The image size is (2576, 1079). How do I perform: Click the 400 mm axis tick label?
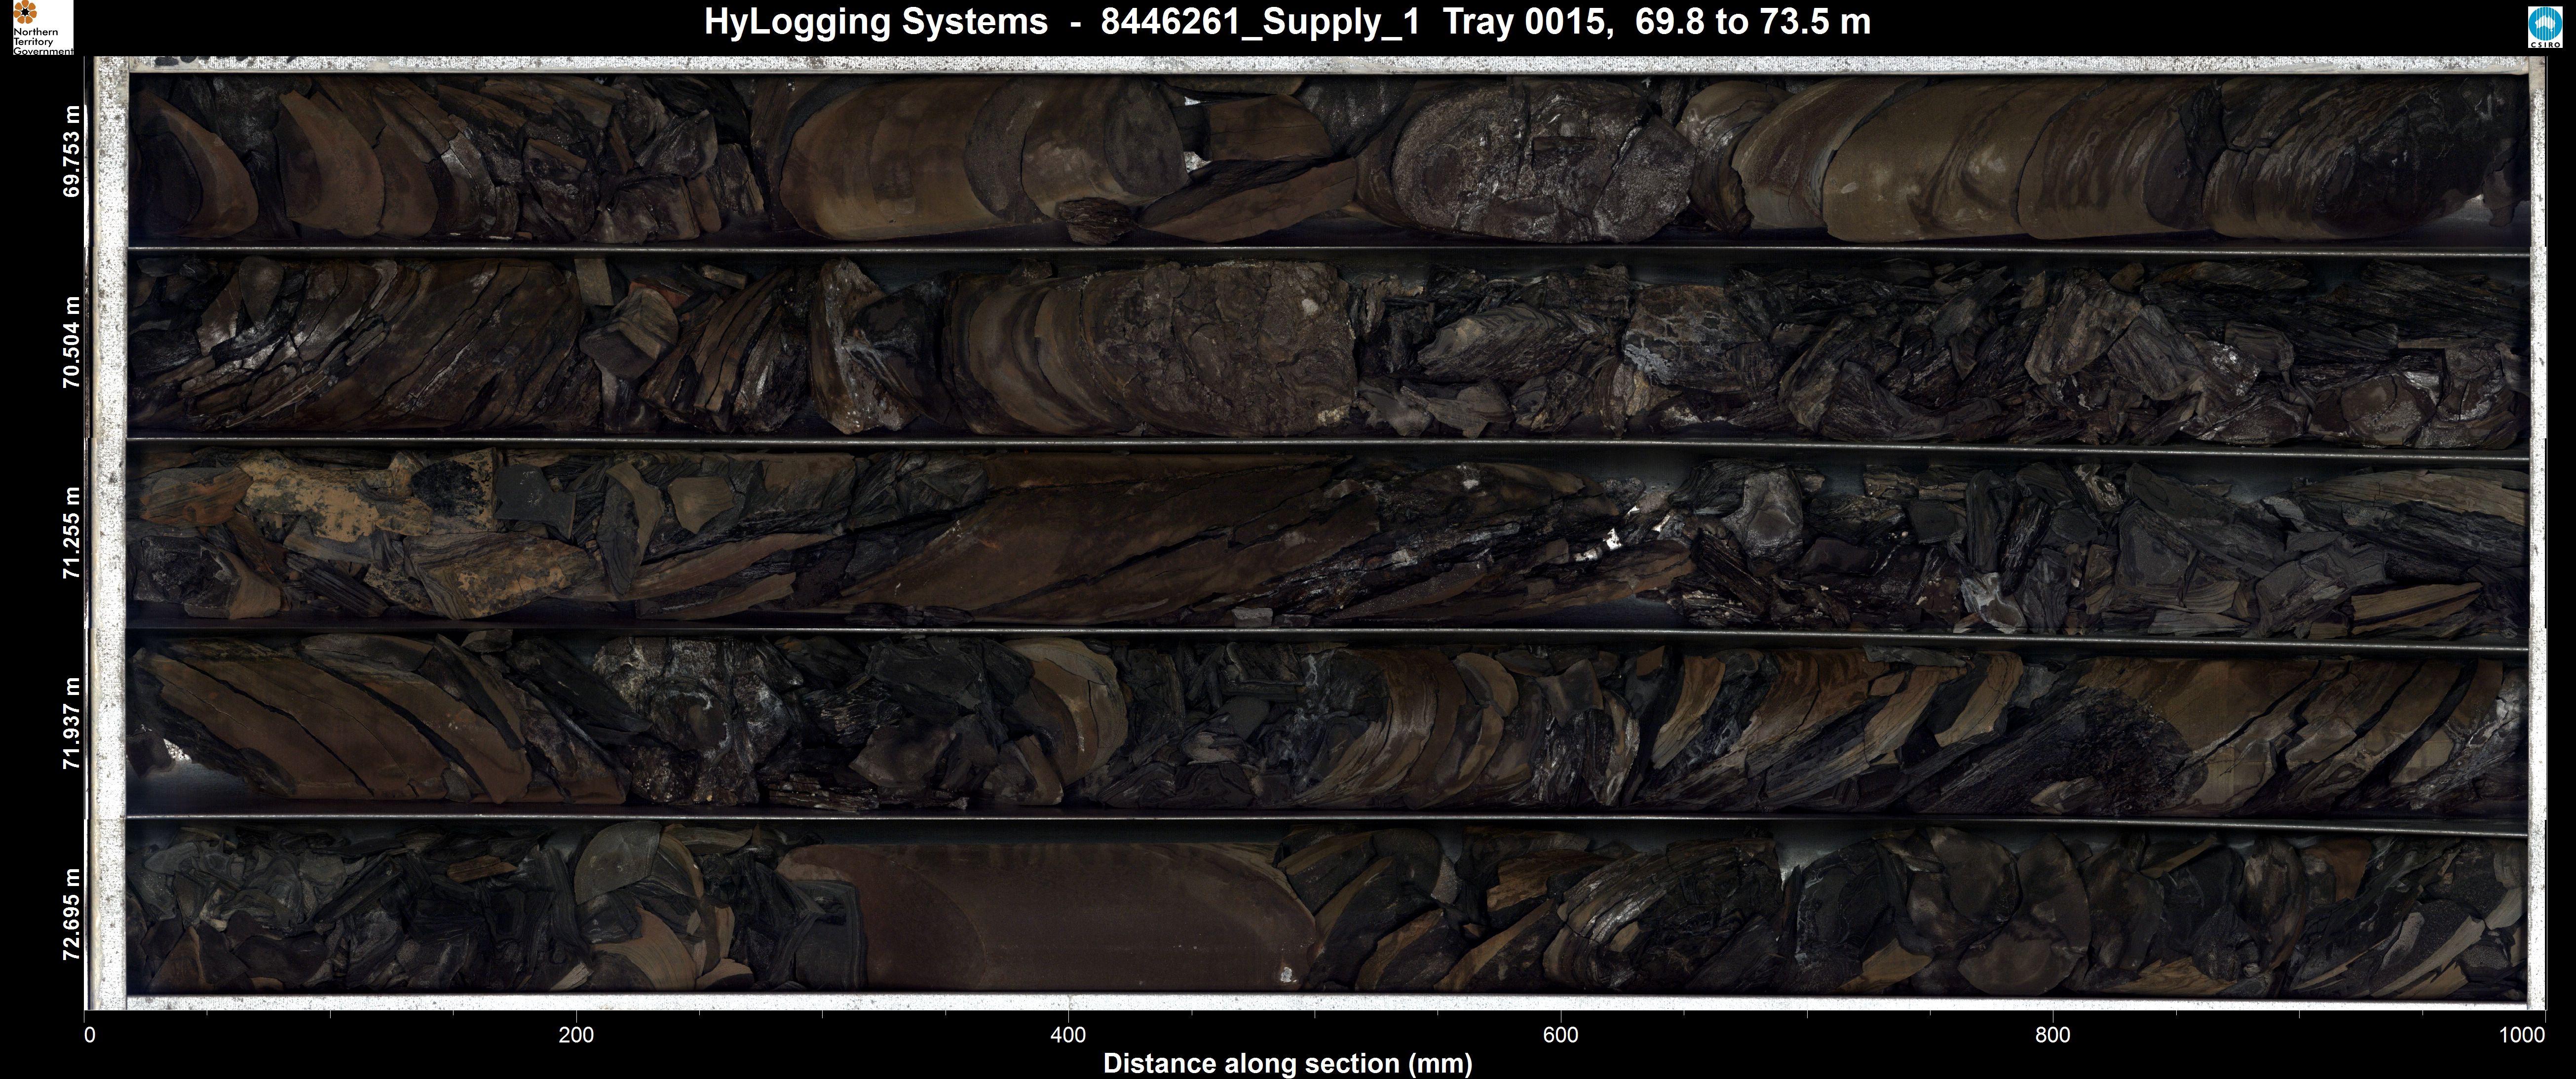(x=1068, y=1036)
